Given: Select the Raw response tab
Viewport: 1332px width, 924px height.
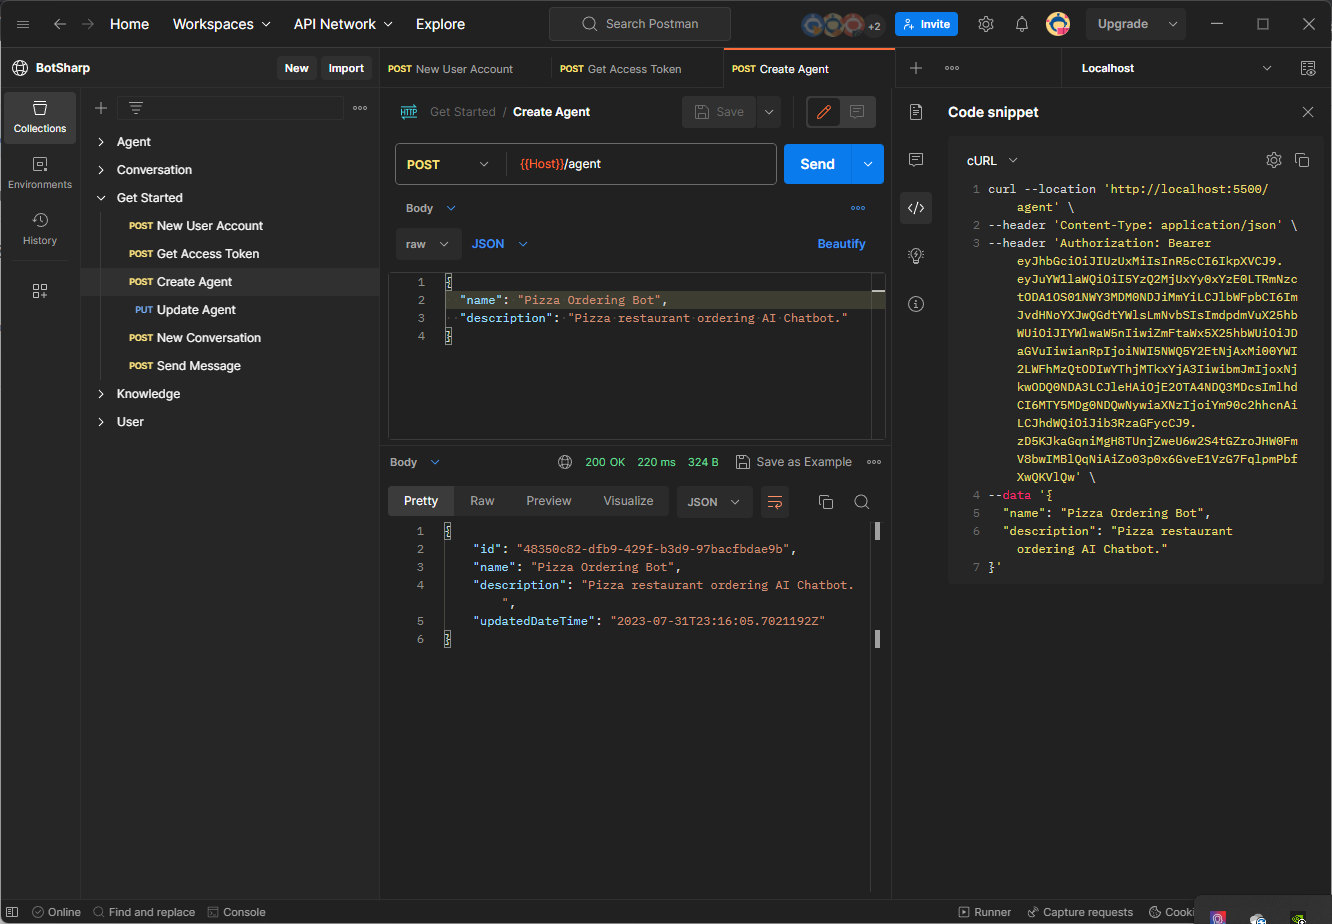Looking at the screenshot, I should (x=482, y=501).
